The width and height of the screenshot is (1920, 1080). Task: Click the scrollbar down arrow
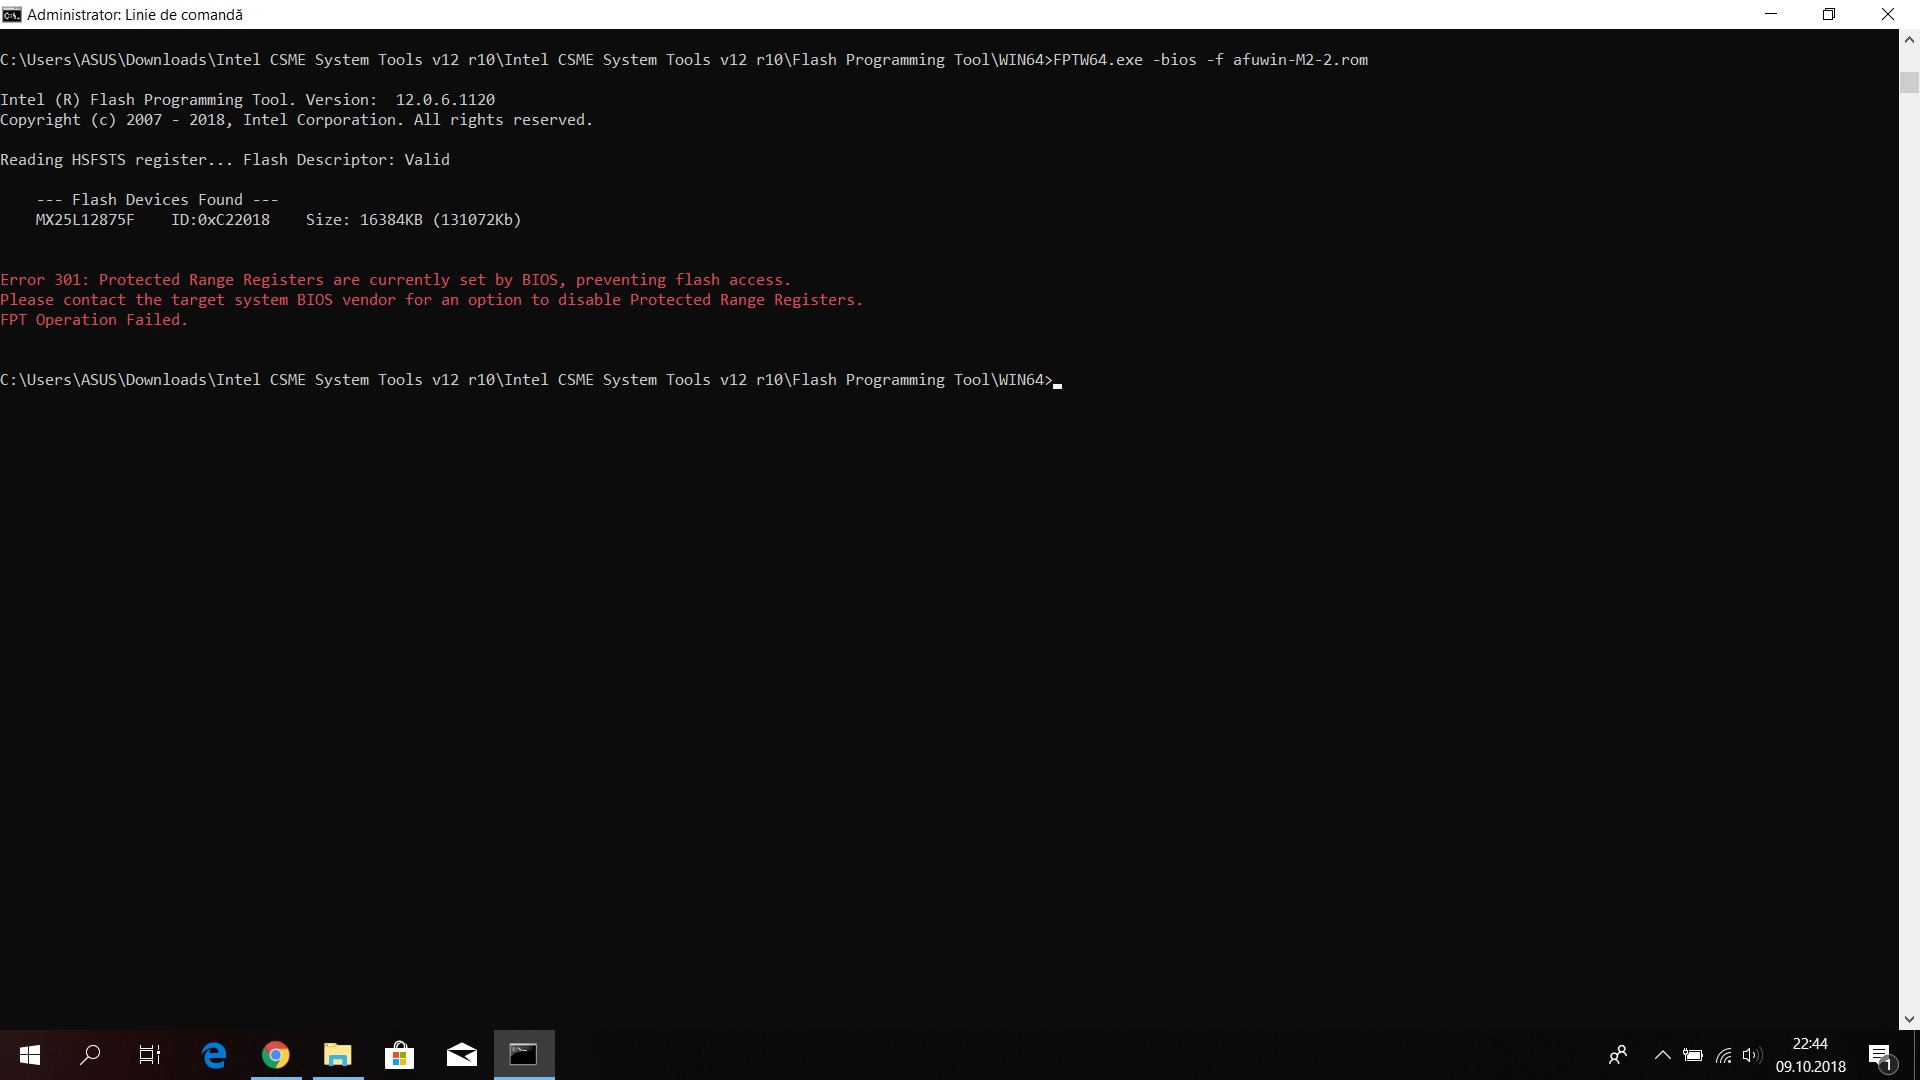coord(1909,1019)
